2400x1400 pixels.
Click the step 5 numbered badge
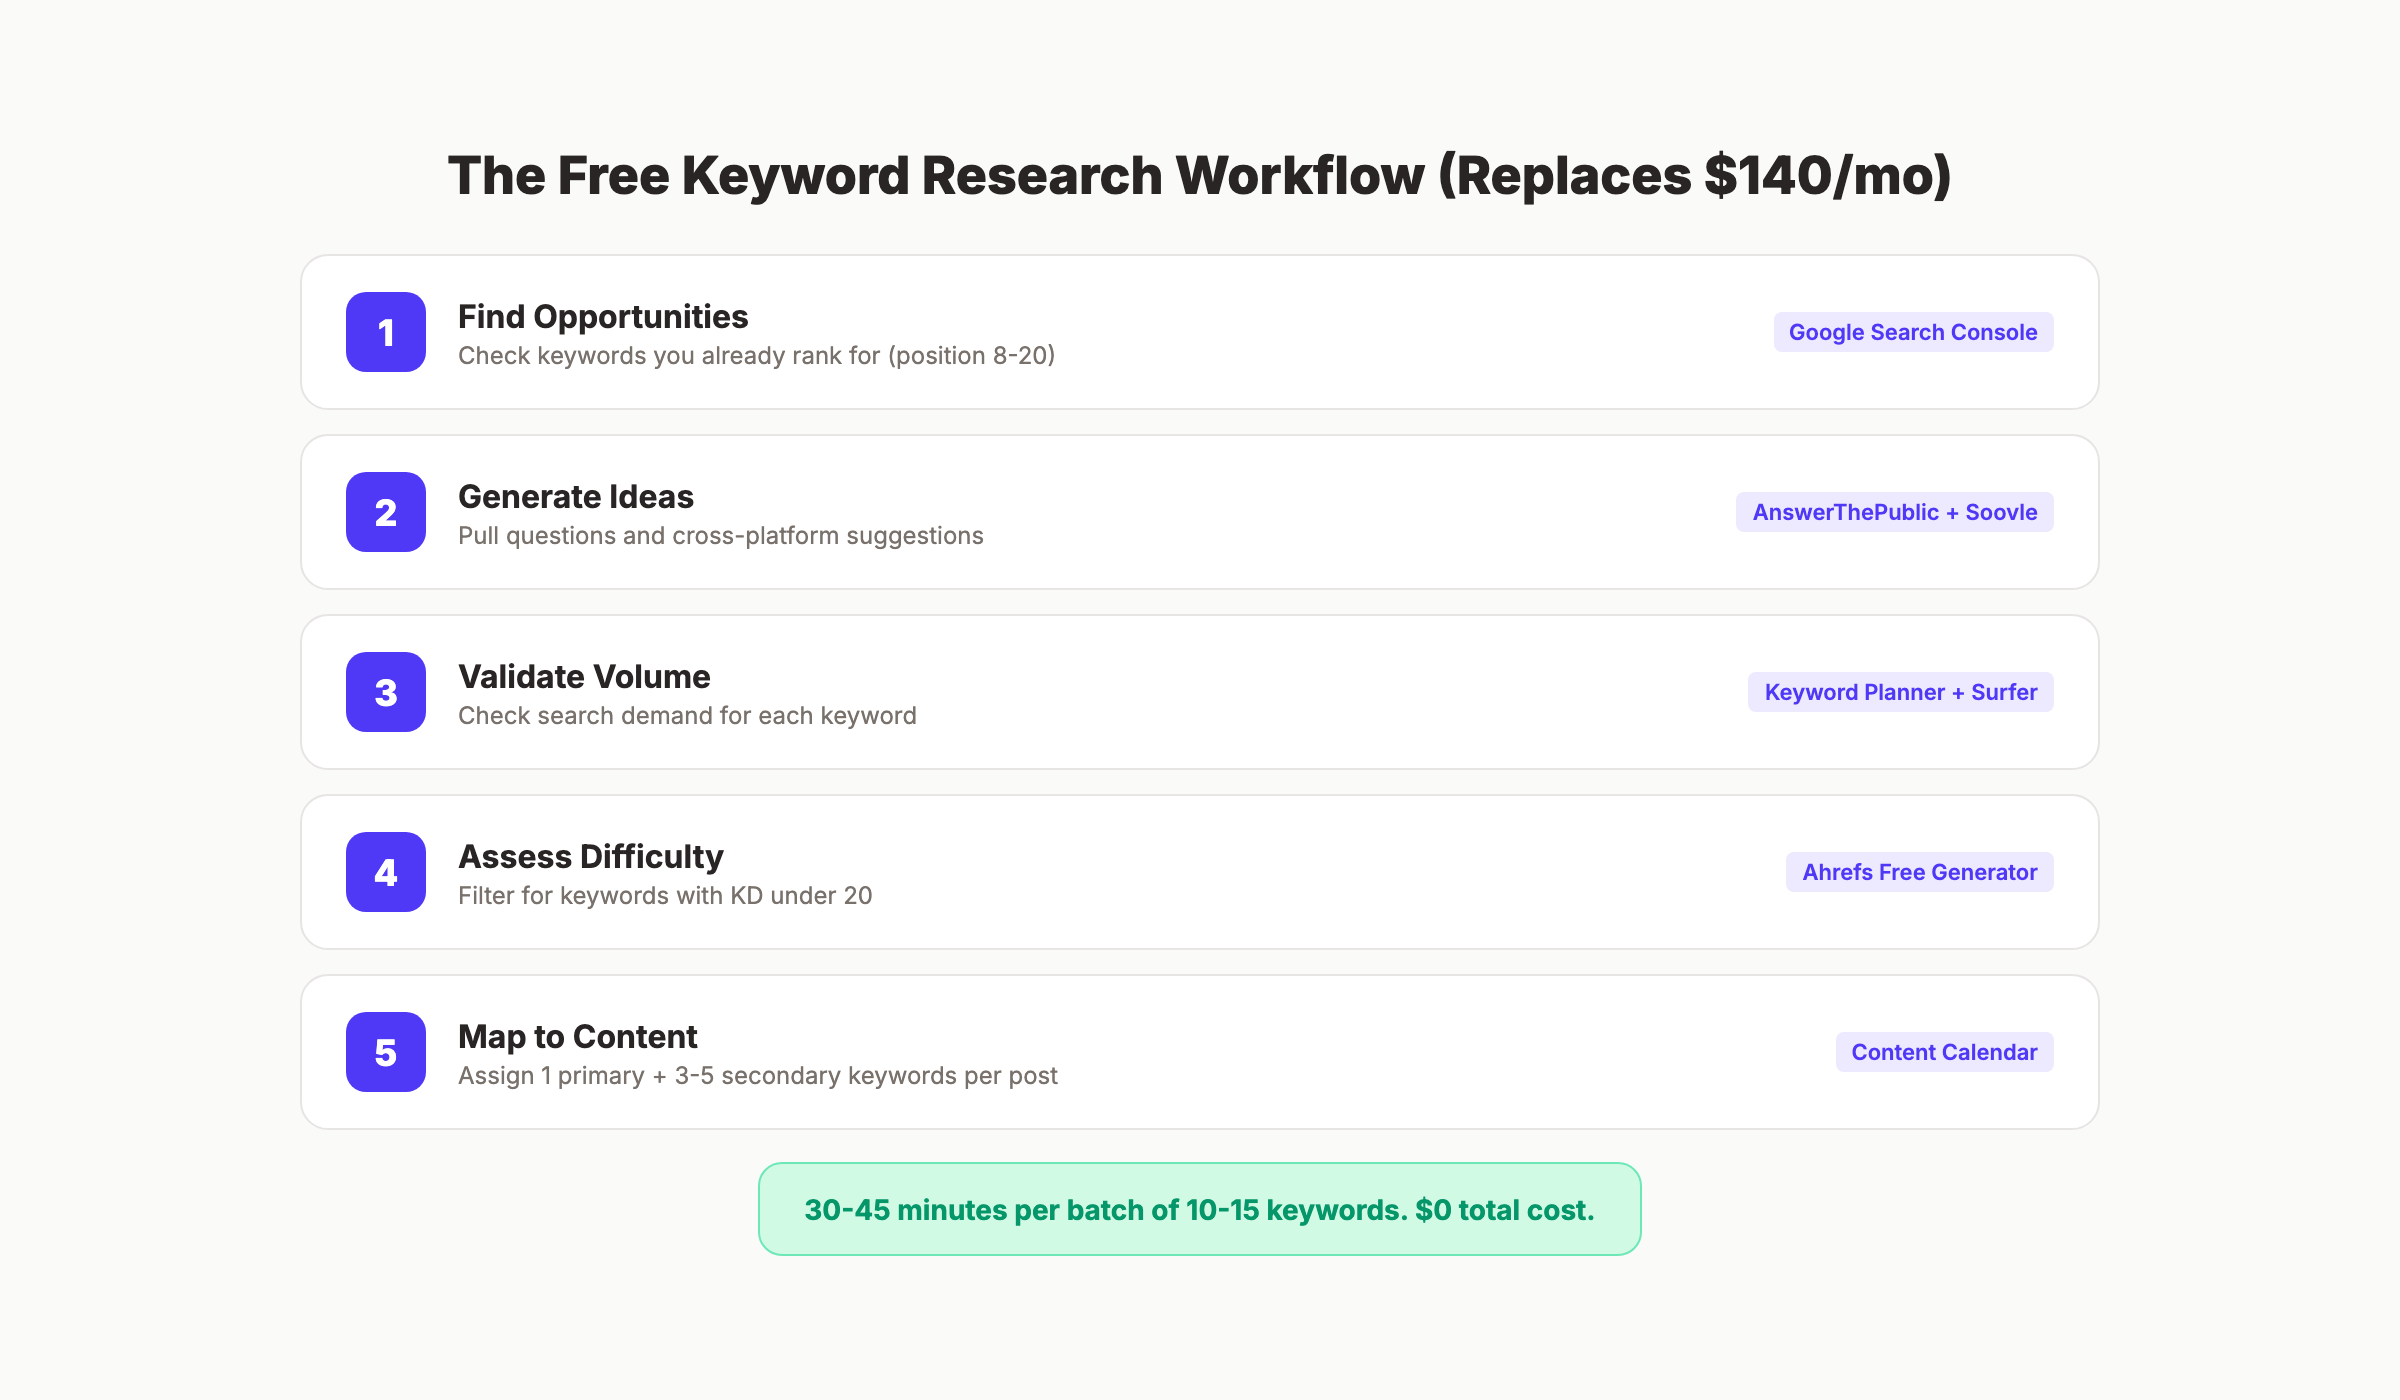click(385, 1052)
